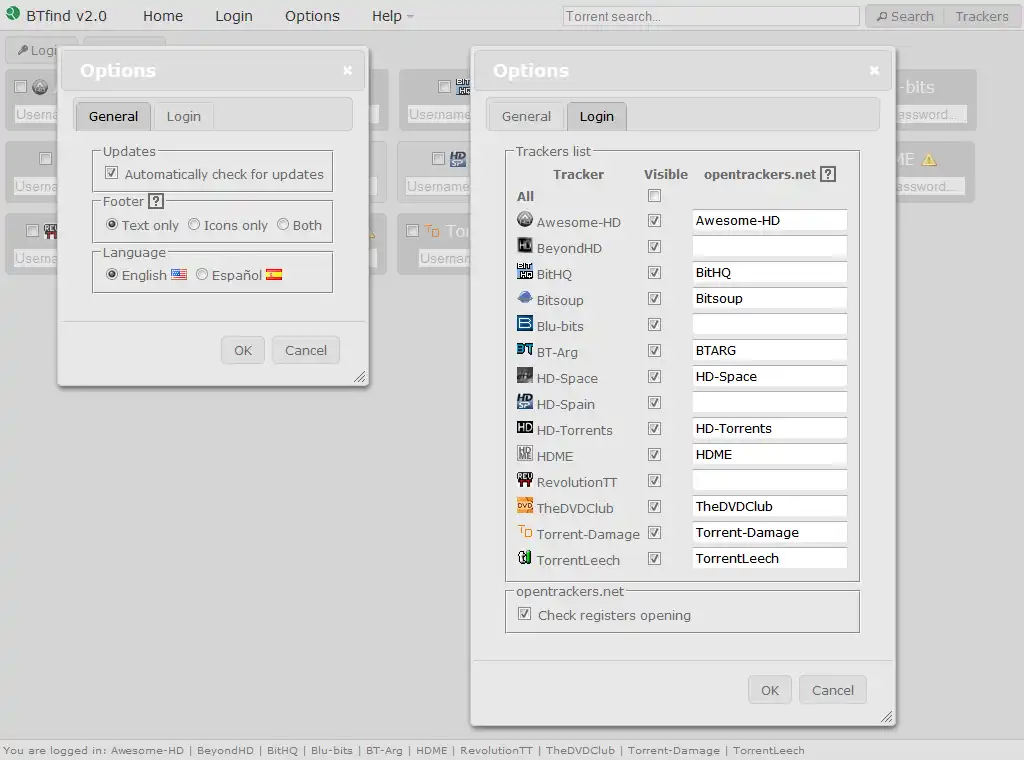Uncheck Bitsoup visible checkbox

click(x=654, y=298)
